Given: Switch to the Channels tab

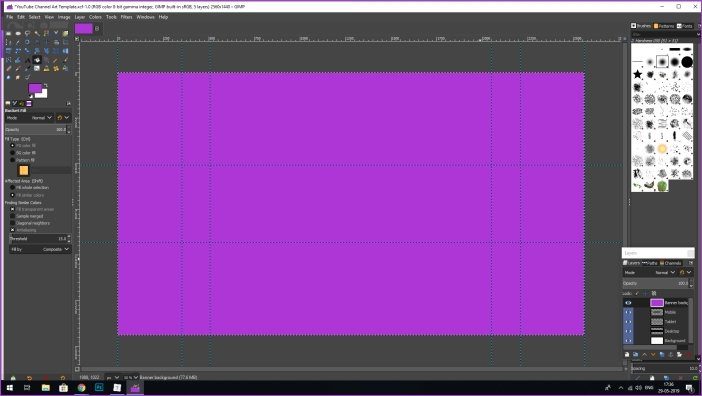Looking at the screenshot, I should coord(670,263).
